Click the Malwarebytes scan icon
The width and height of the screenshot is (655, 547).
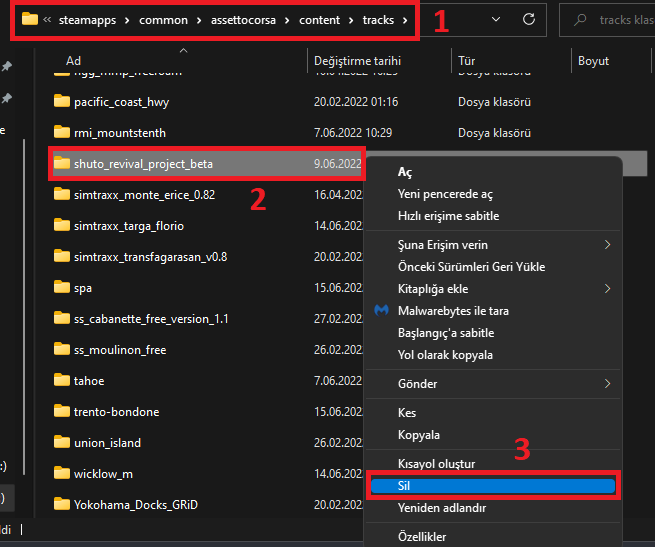click(x=382, y=311)
